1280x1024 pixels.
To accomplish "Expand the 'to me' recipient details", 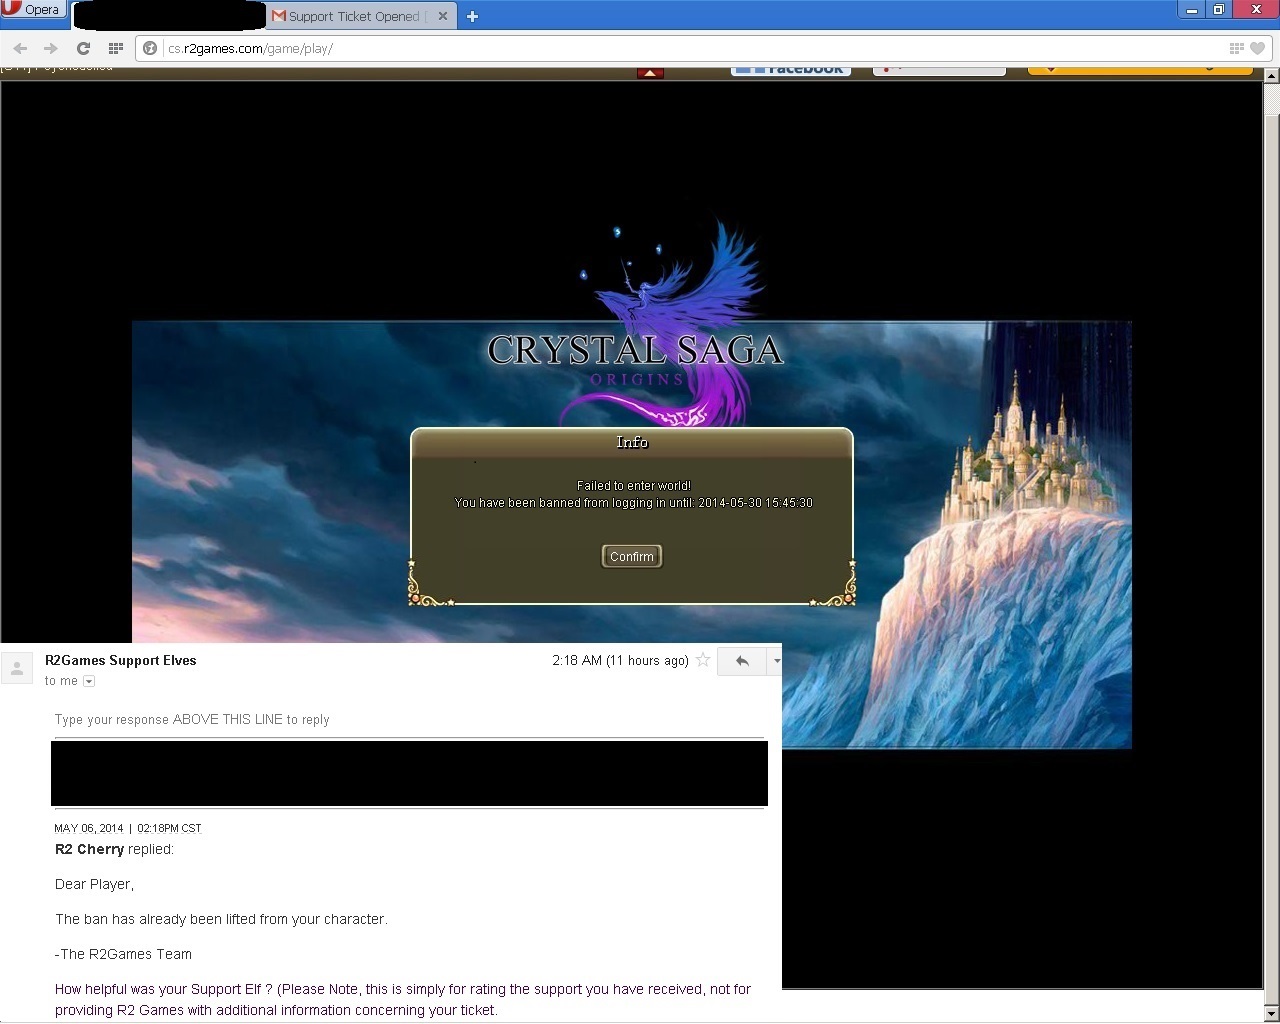I will click(89, 681).
